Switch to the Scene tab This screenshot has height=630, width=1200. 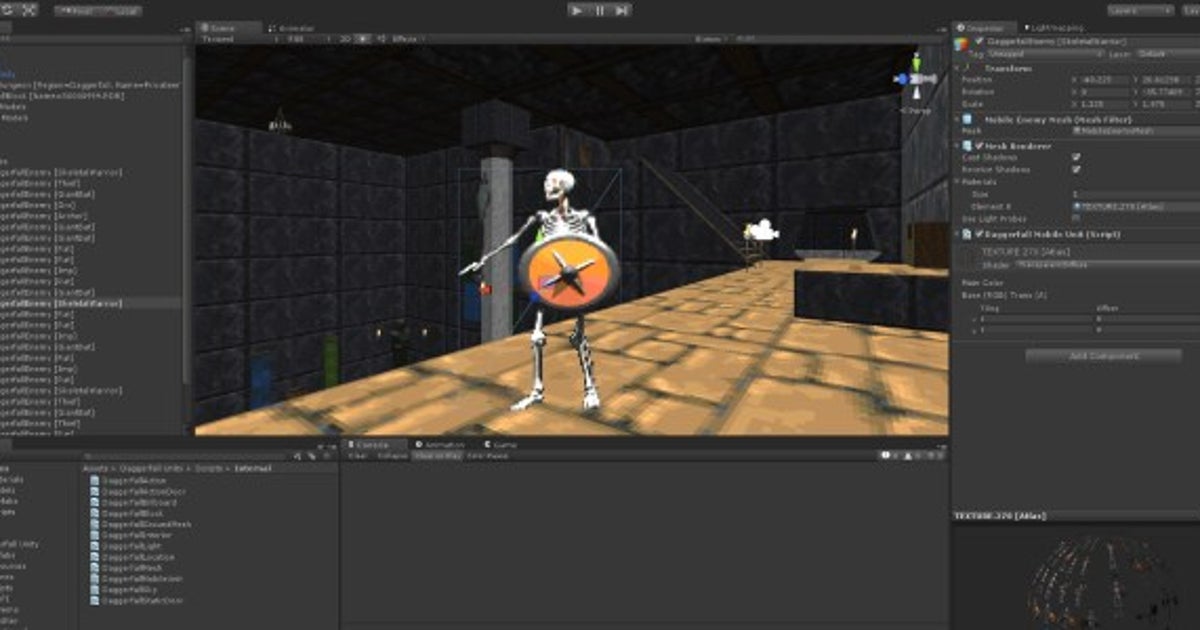[230, 28]
